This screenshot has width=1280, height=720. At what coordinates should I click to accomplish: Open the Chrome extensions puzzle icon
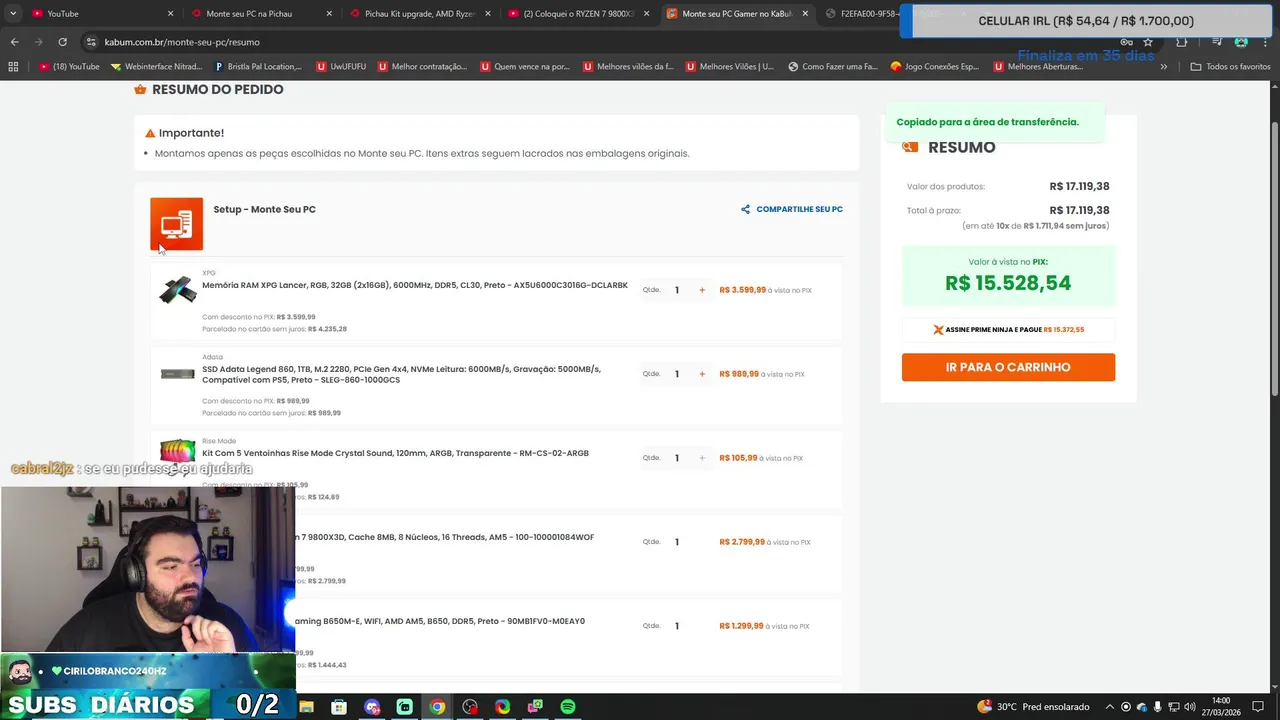[1181, 42]
